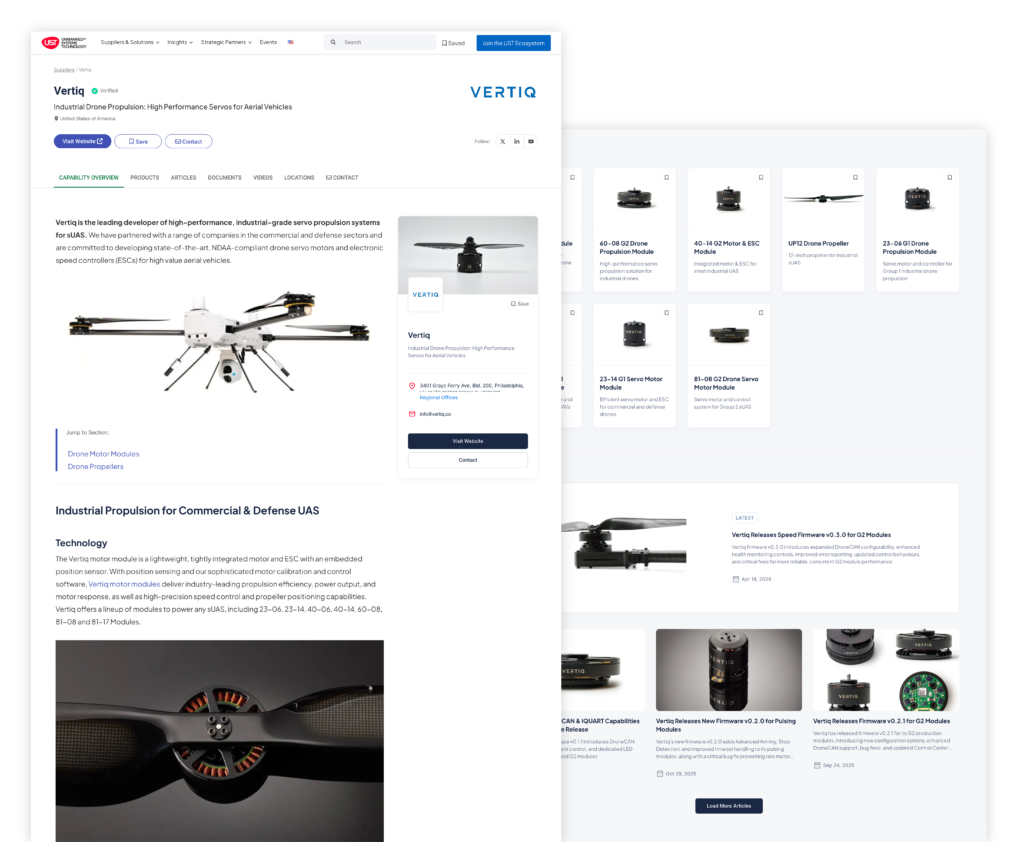Toggle bookmark on 23-14 G1 Servo Motor Module
Viewport: 1024px width, 842px height.
[667, 313]
